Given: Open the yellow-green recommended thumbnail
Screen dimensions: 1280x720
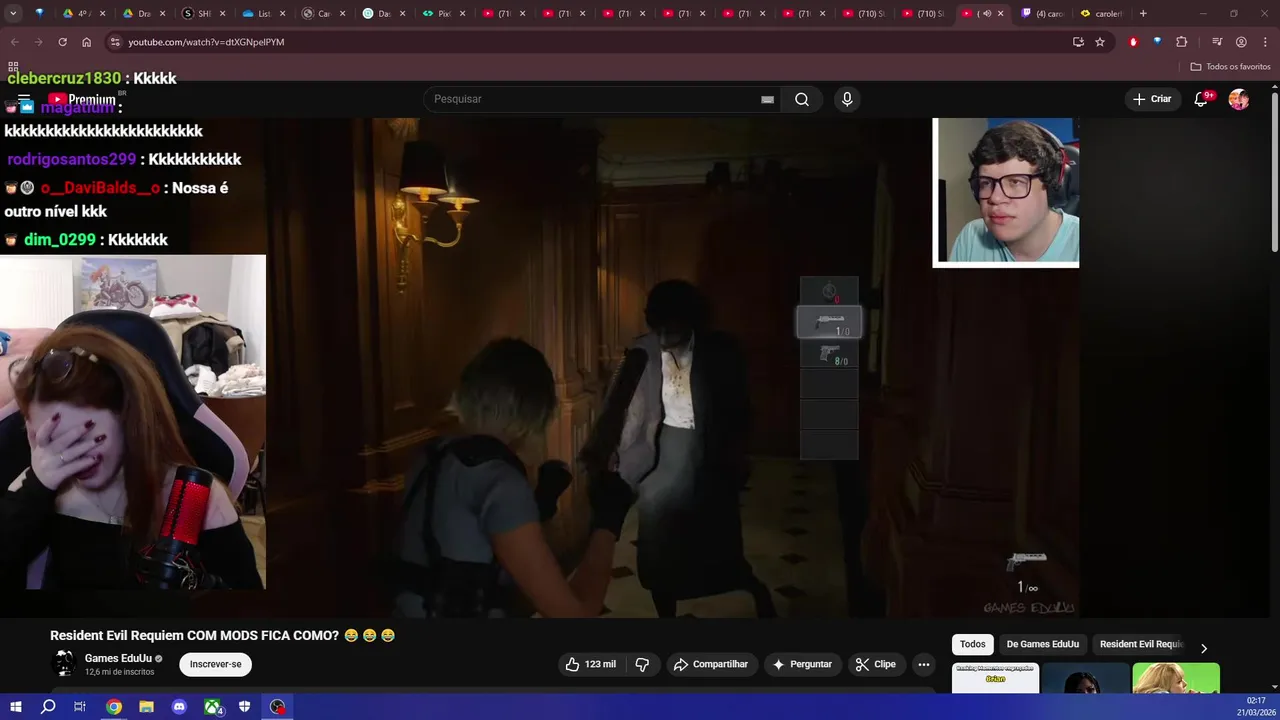Looking at the screenshot, I should (1176, 678).
